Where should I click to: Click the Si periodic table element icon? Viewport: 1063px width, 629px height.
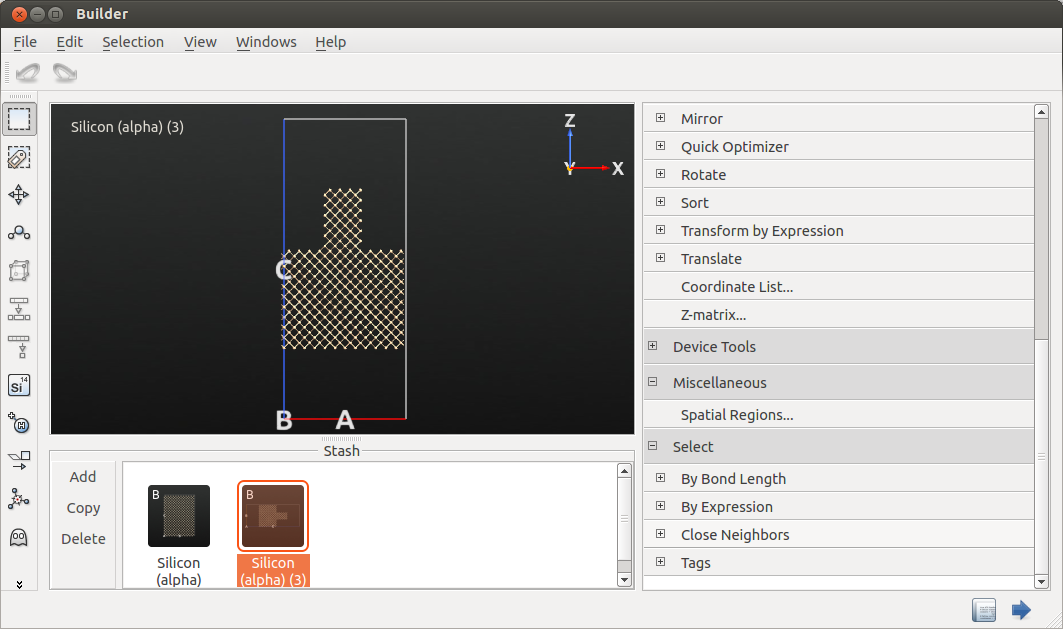(x=19, y=385)
